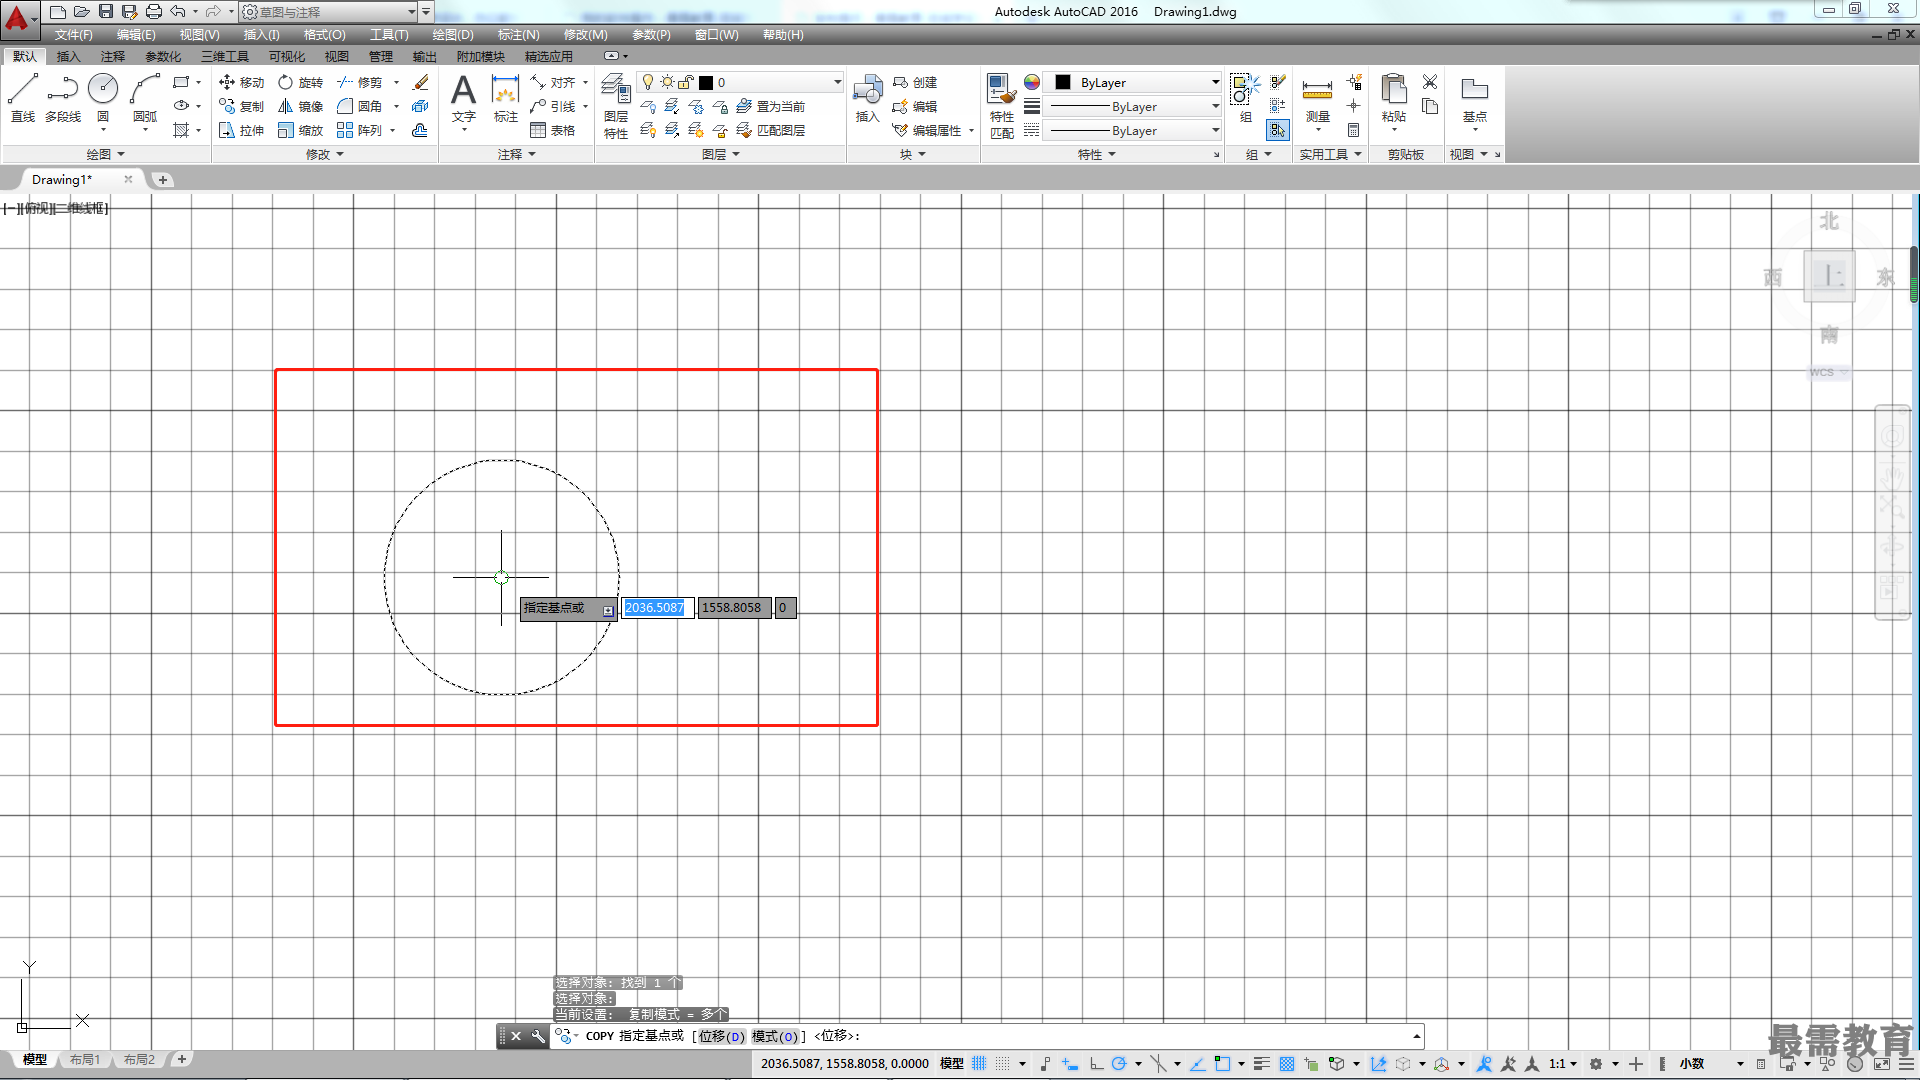This screenshot has height=1080, width=1920.
Task: Toggle transparency display in status bar
Action: pyautogui.click(x=1287, y=1064)
